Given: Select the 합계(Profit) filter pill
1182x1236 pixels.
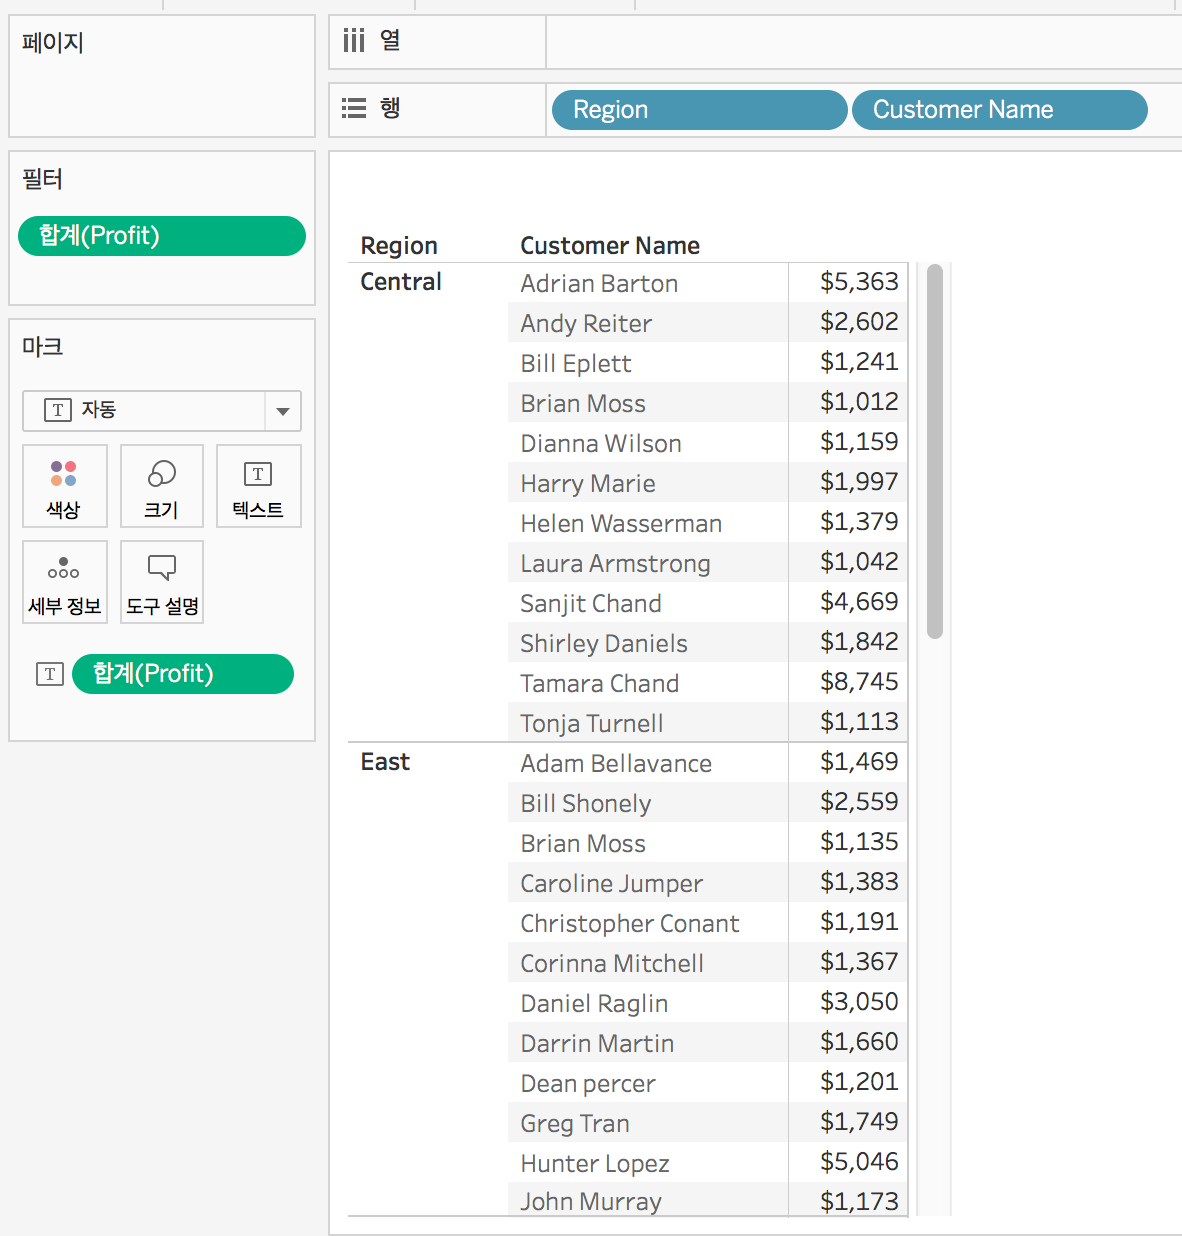Looking at the screenshot, I should tap(162, 236).
